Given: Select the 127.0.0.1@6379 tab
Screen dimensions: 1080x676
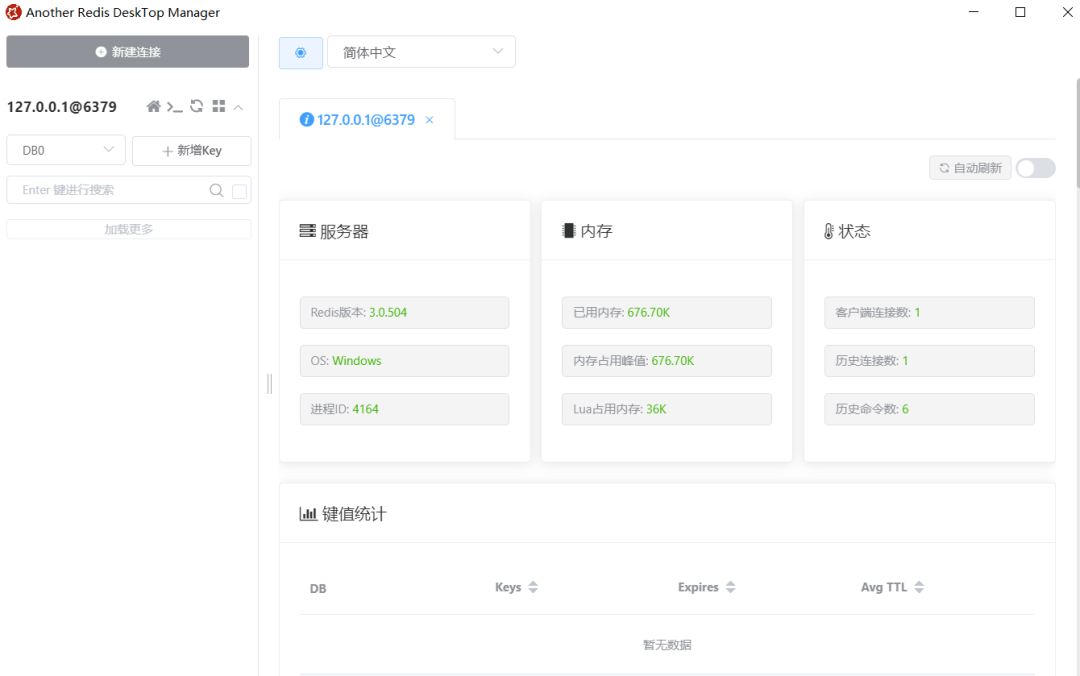Looking at the screenshot, I should 368,119.
